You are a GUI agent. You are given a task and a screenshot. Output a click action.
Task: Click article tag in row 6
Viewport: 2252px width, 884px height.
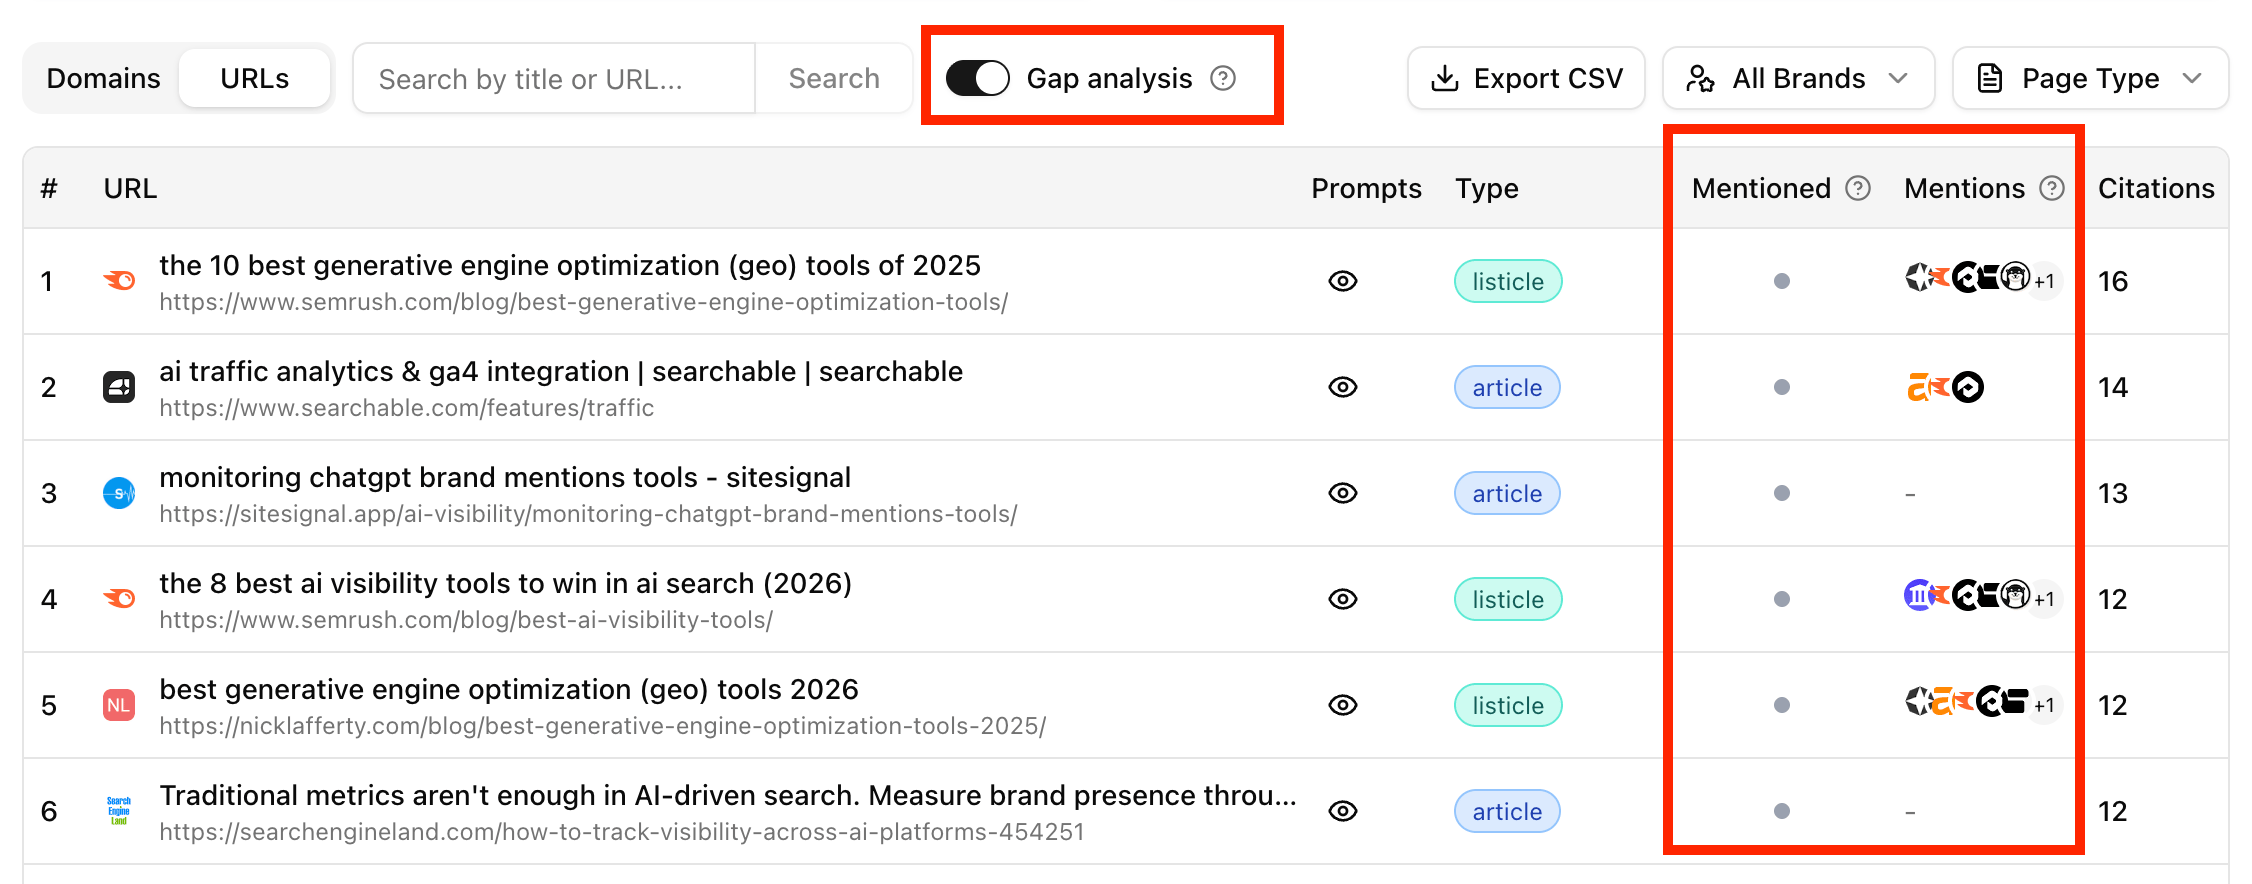(x=1507, y=811)
